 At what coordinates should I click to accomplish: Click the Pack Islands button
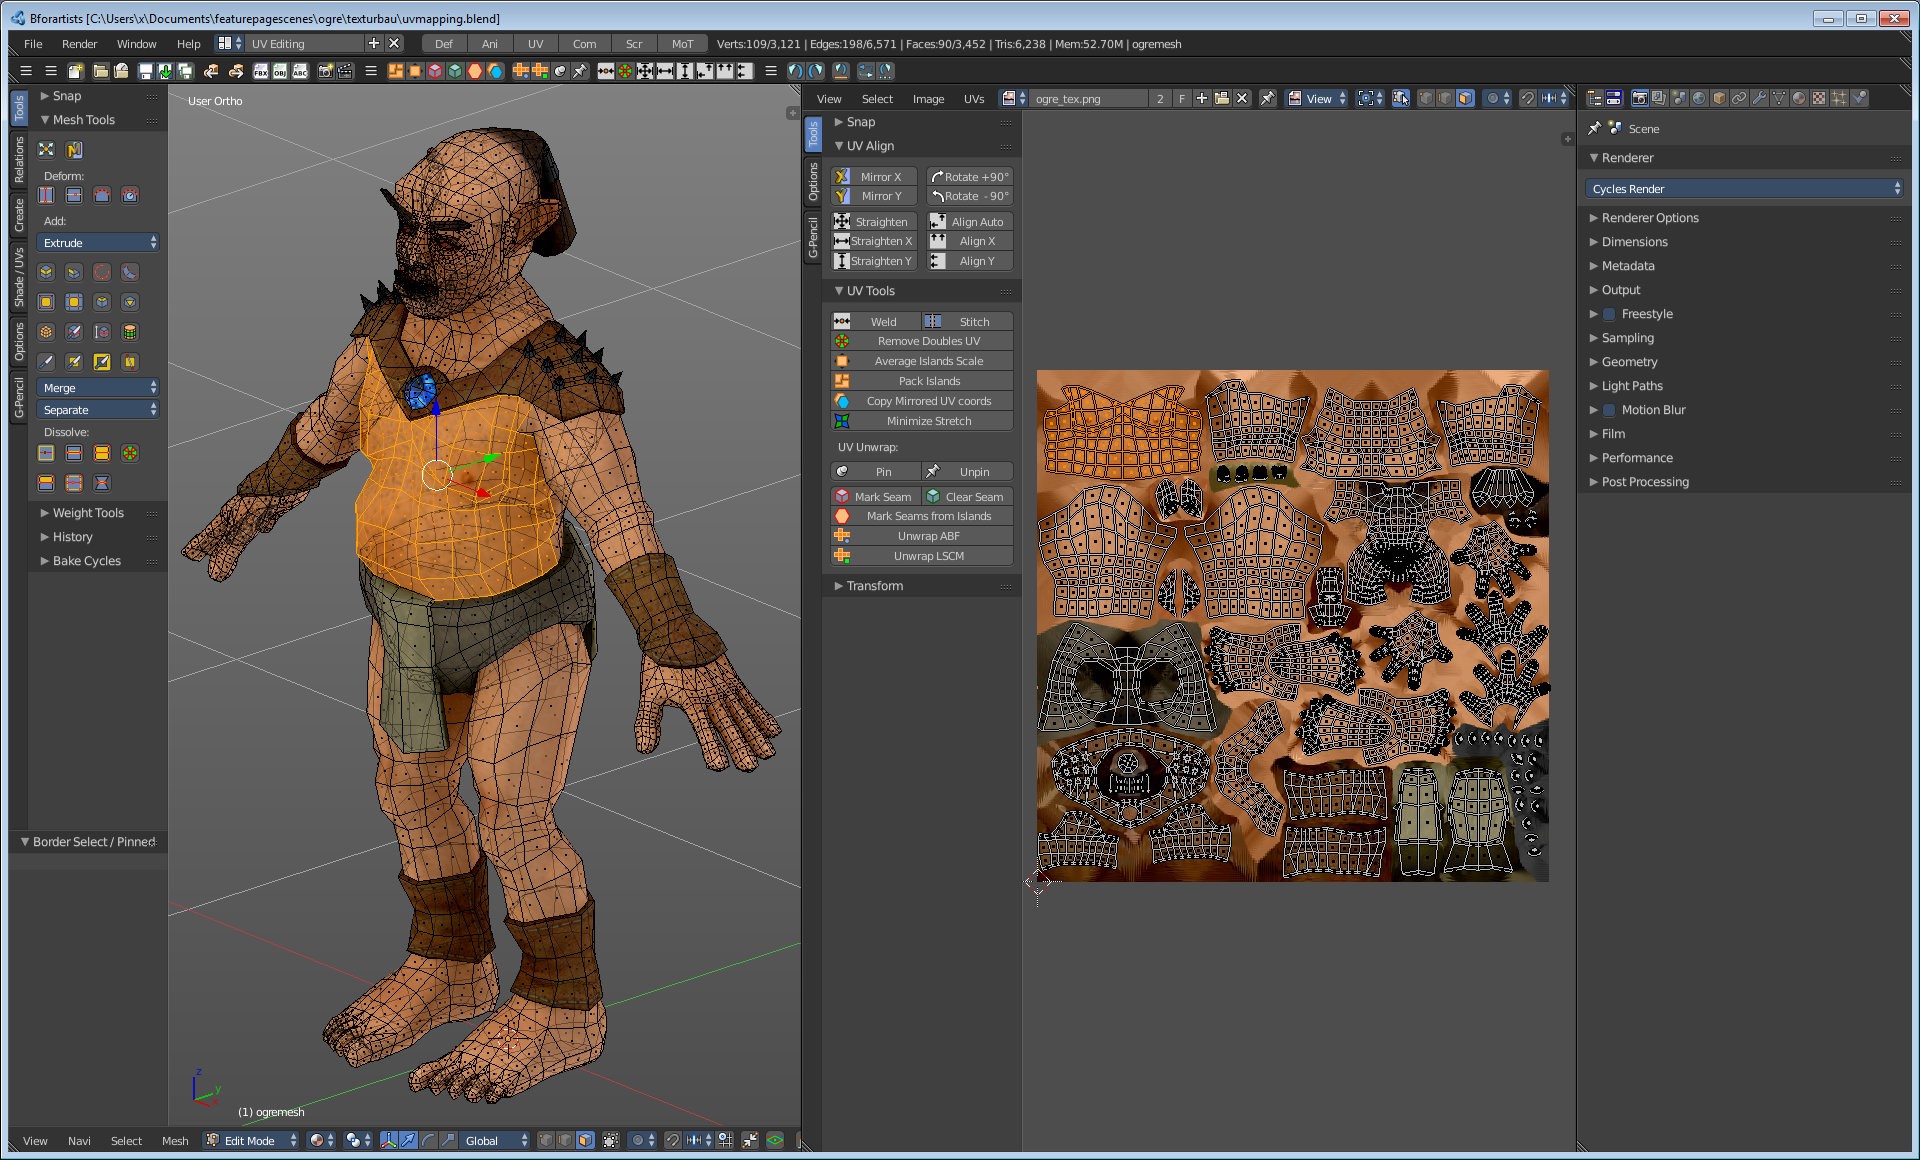coord(927,381)
